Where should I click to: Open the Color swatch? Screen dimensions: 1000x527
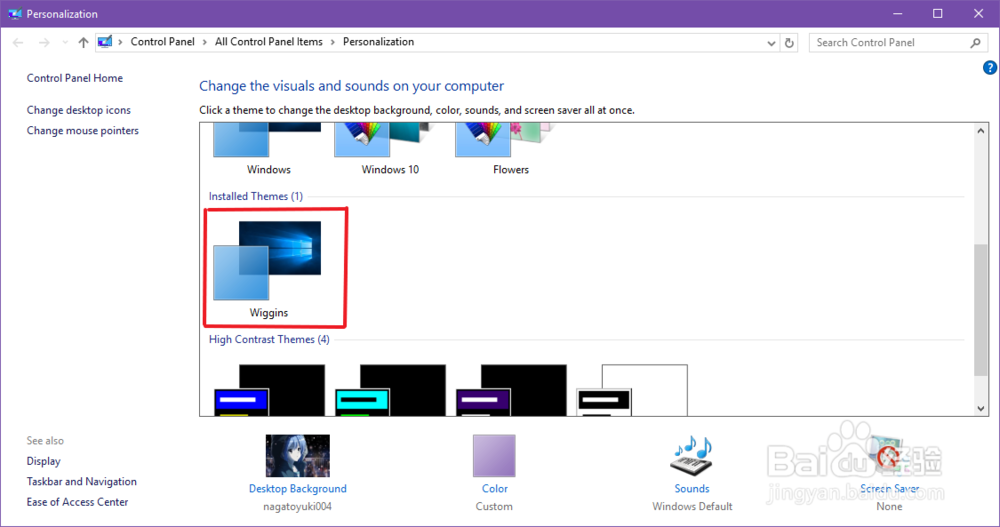[x=494, y=456]
